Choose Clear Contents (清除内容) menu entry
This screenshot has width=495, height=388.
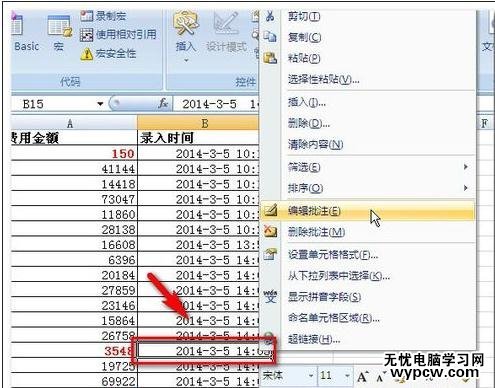(x=367, y=144)
